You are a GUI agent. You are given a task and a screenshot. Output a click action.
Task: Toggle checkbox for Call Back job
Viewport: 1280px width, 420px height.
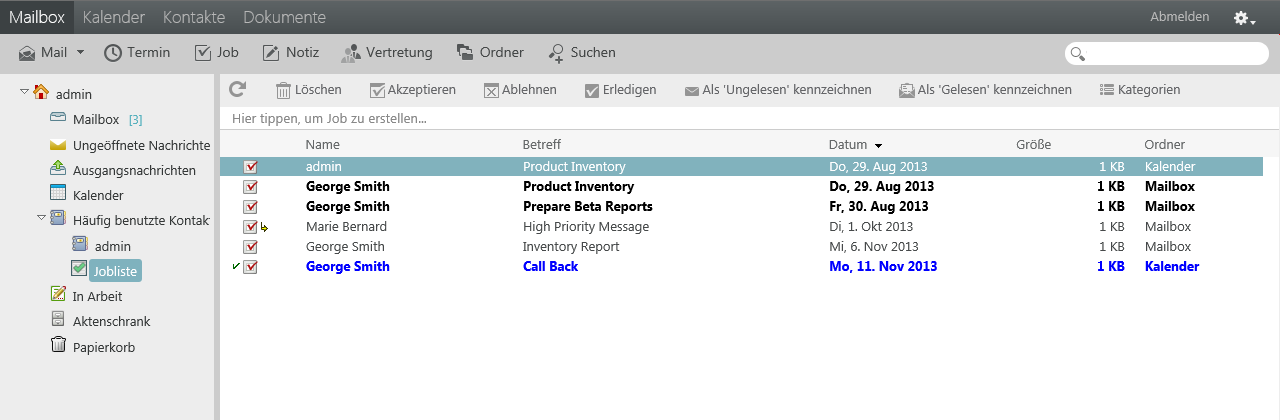(251, 267)
